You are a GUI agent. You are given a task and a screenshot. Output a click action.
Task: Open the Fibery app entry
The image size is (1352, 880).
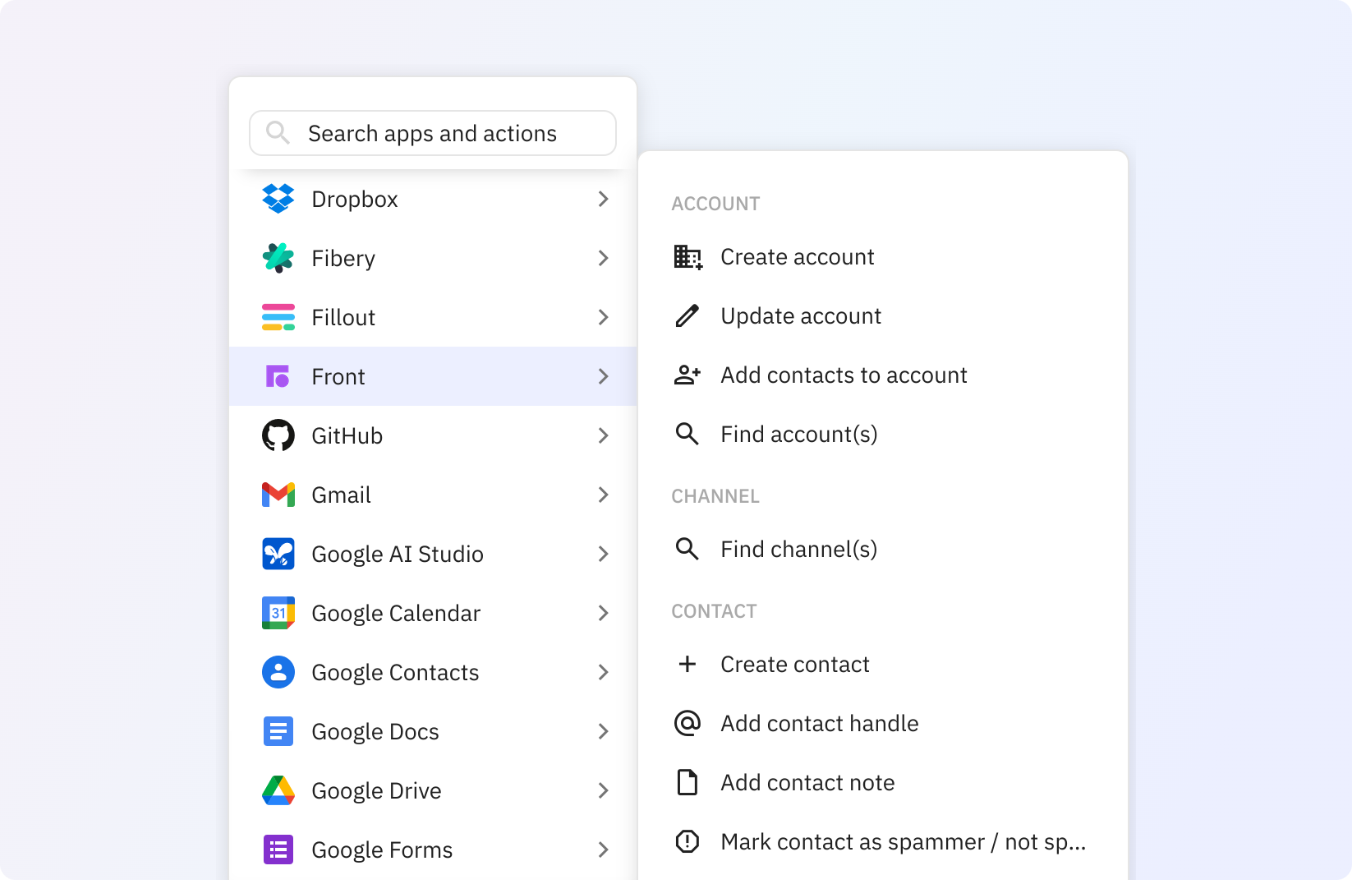click(x=433, y=258)
